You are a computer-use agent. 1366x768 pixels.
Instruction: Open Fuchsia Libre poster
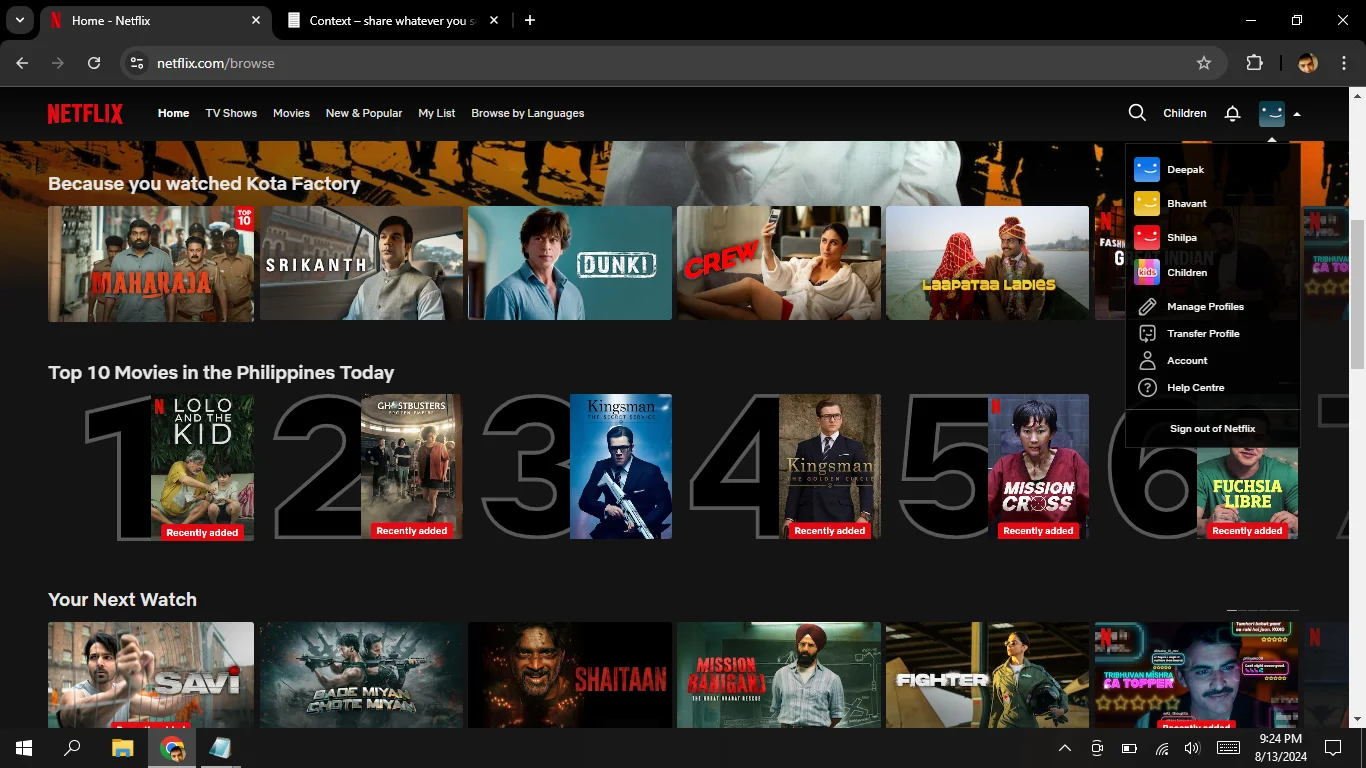point(1247,494)
